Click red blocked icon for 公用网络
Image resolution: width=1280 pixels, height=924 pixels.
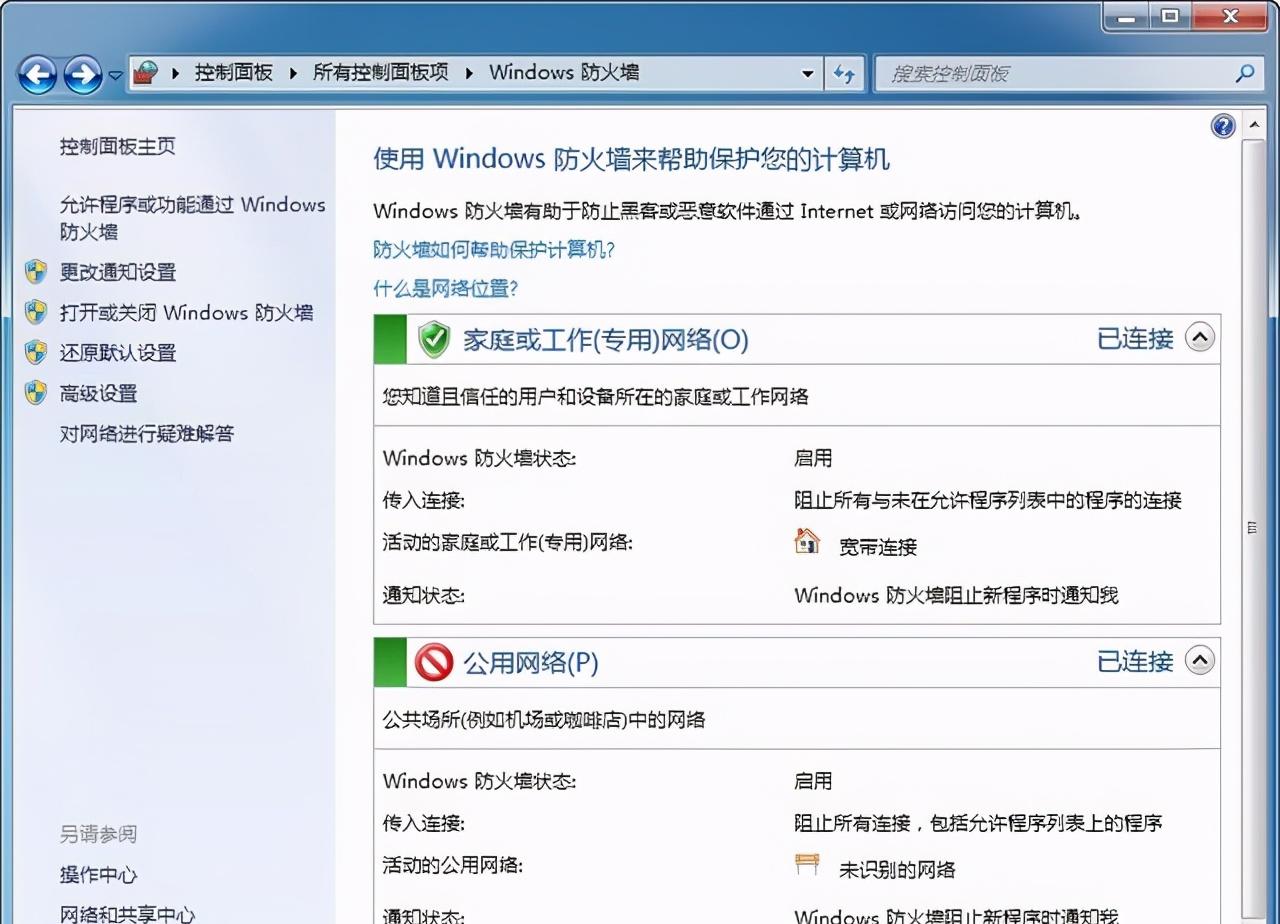[x=434, y=662]
